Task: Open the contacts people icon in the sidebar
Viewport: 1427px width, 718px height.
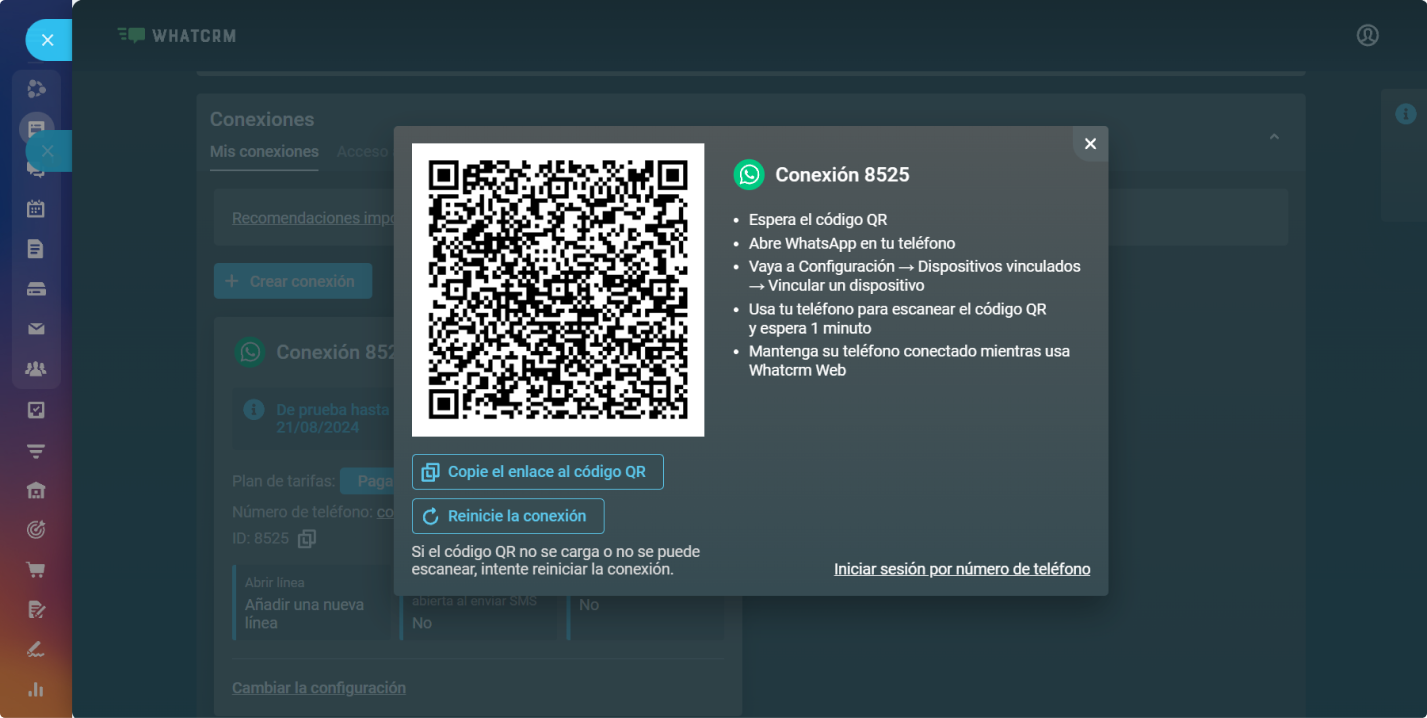Action: coord(36,369)
